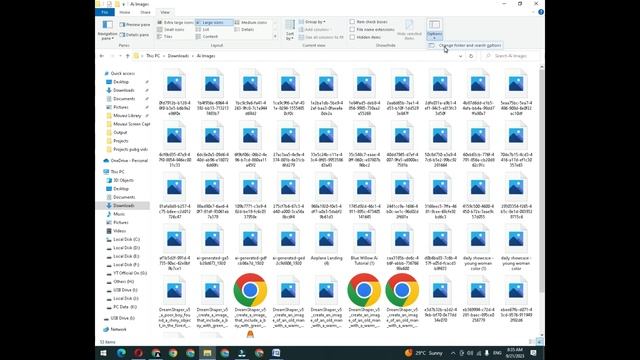Viewport: 640px width, 360px height.
Task: Select Medium icons layout
Action: pyautogui.click(x=251, y=22)
